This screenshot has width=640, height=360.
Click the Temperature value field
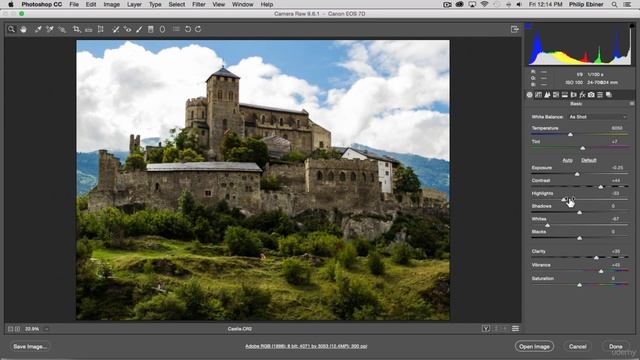[x=617, y=128]
